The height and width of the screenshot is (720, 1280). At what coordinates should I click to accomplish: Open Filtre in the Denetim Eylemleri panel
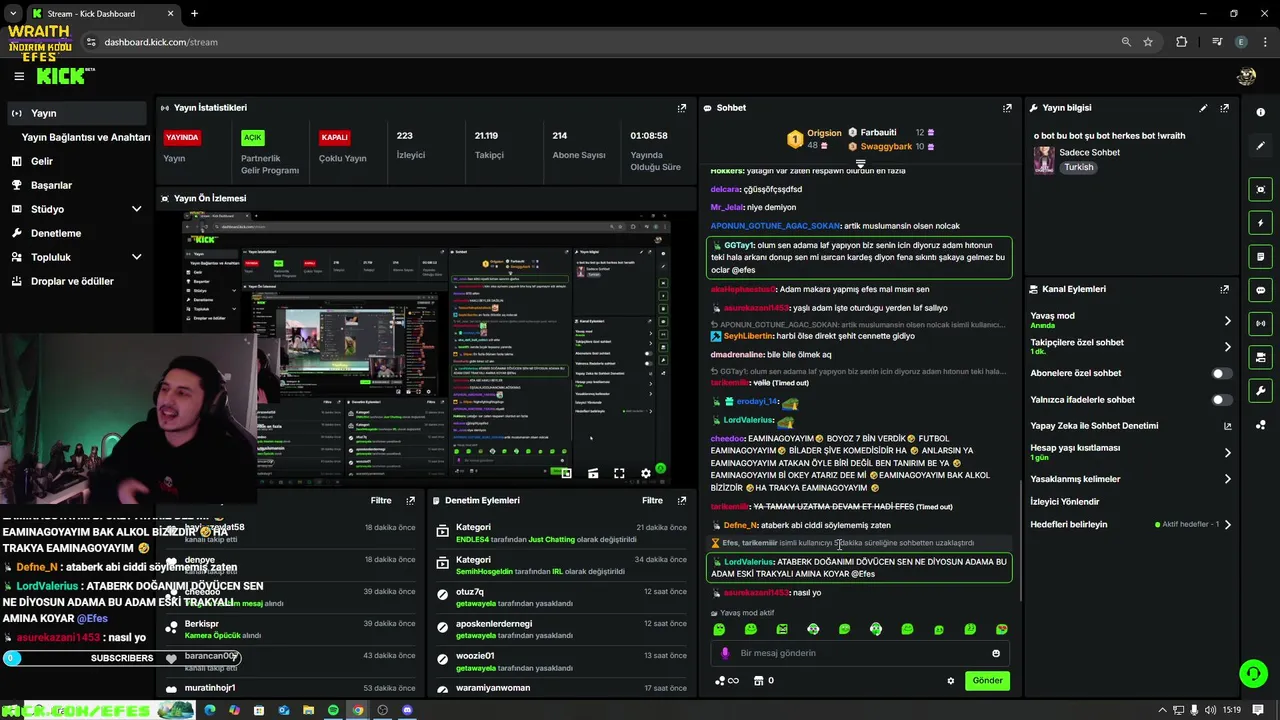point(652,500)
